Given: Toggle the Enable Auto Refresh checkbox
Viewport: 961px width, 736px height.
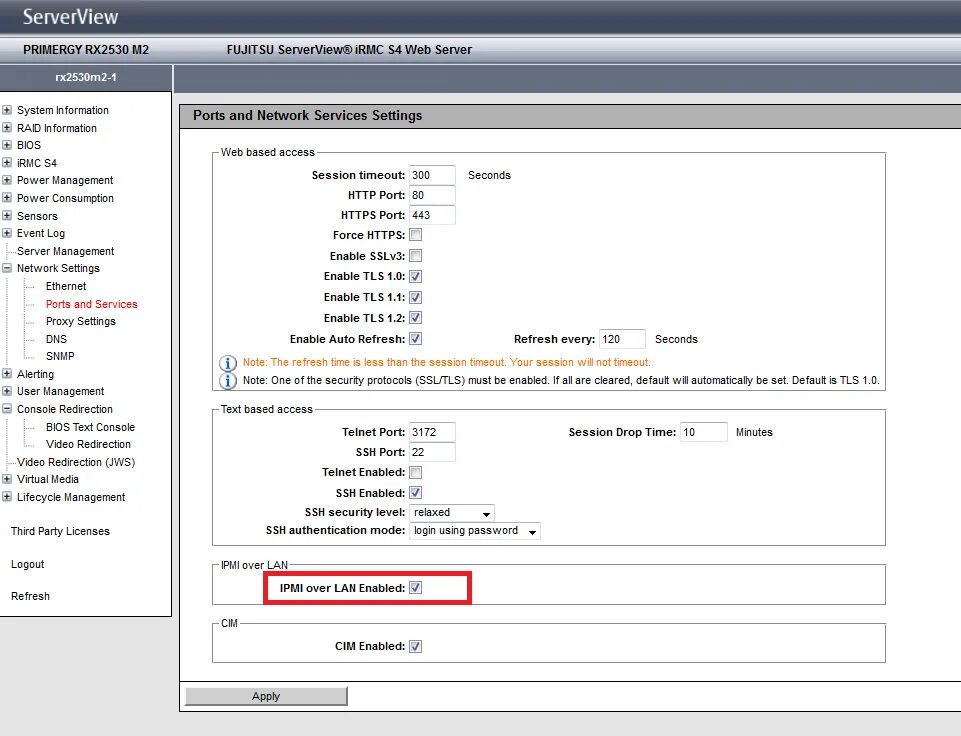Looking at the screenshot, I should click(x=416, y=339).
